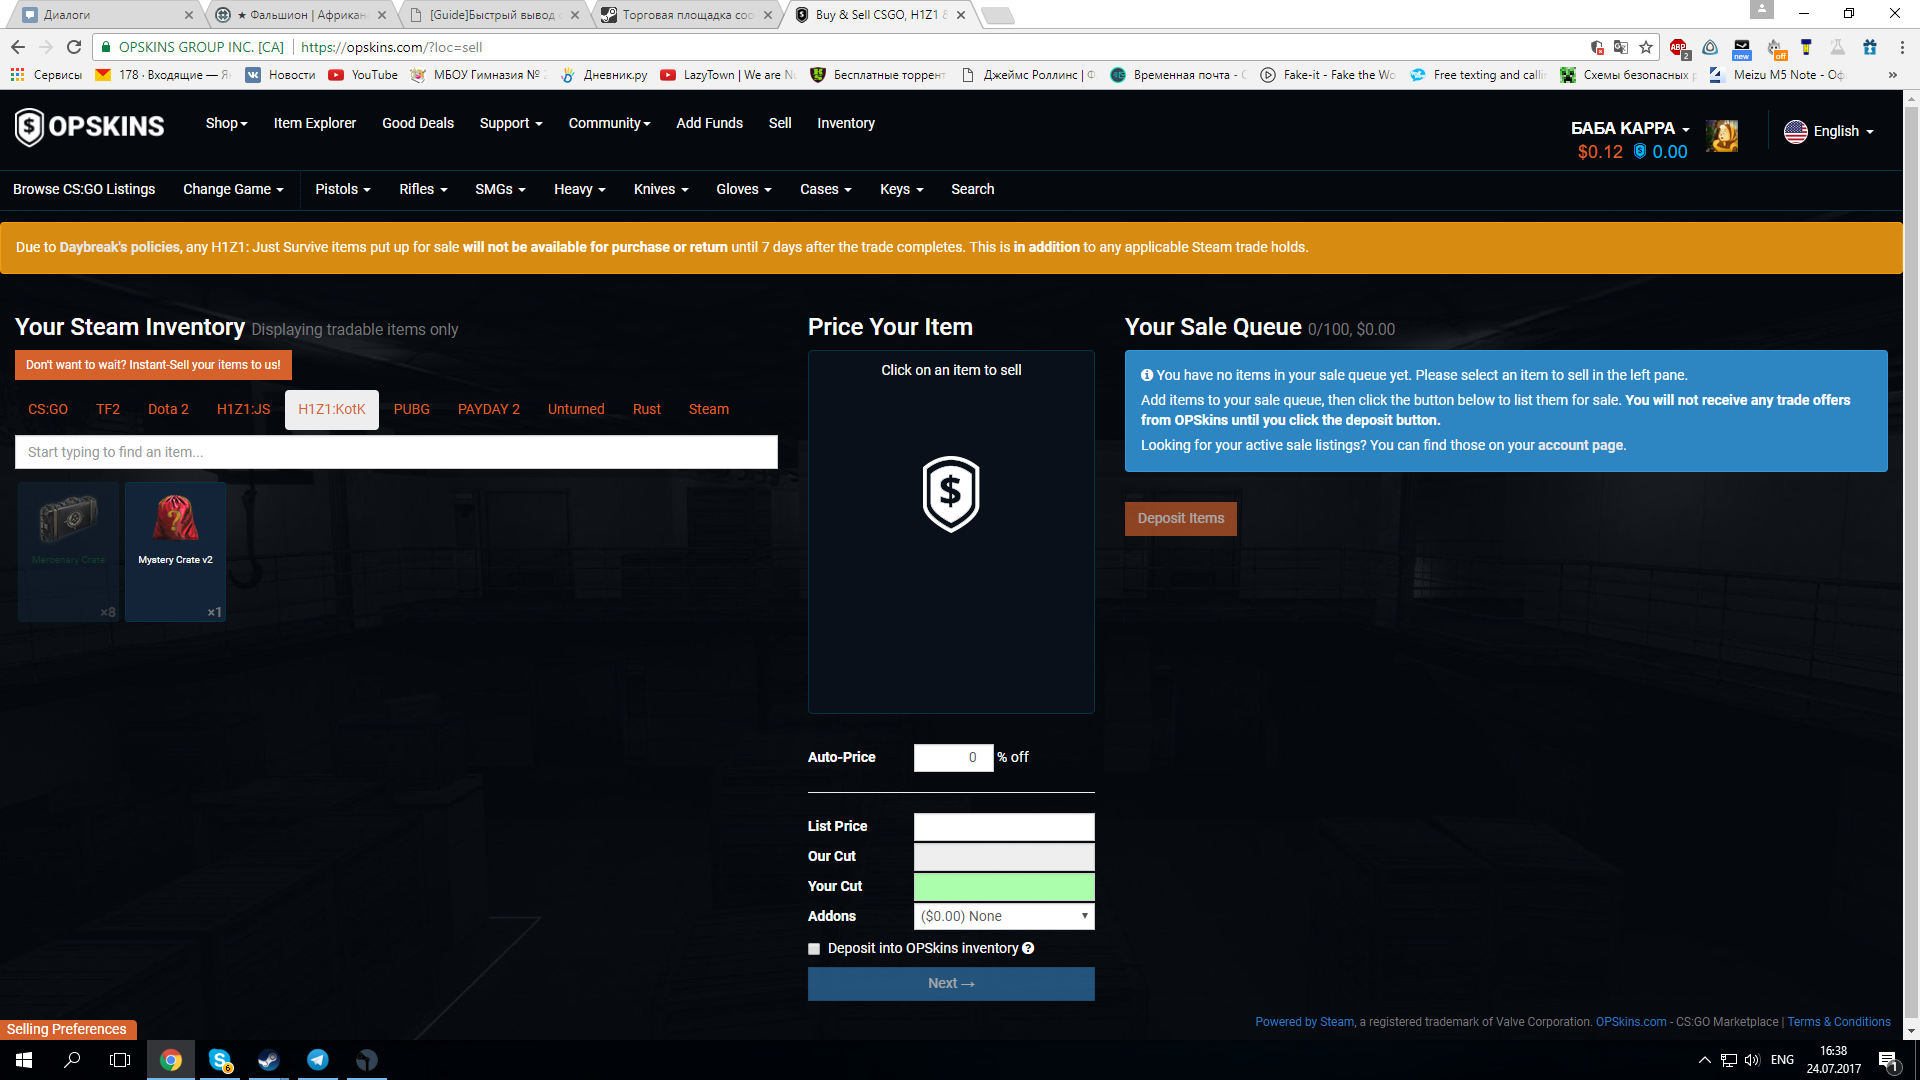Click the AdBlock extension icon
This screenshot has width=1920, height=1080.
(x=1678, y=47)
